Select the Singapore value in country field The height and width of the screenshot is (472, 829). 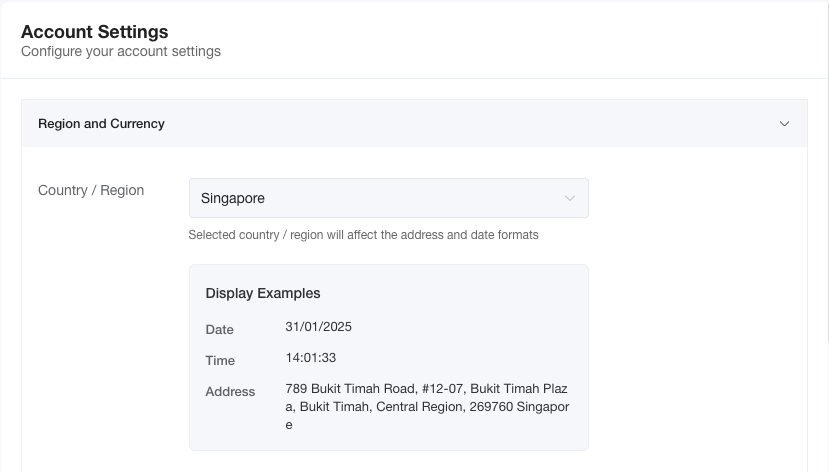(233, 198)
